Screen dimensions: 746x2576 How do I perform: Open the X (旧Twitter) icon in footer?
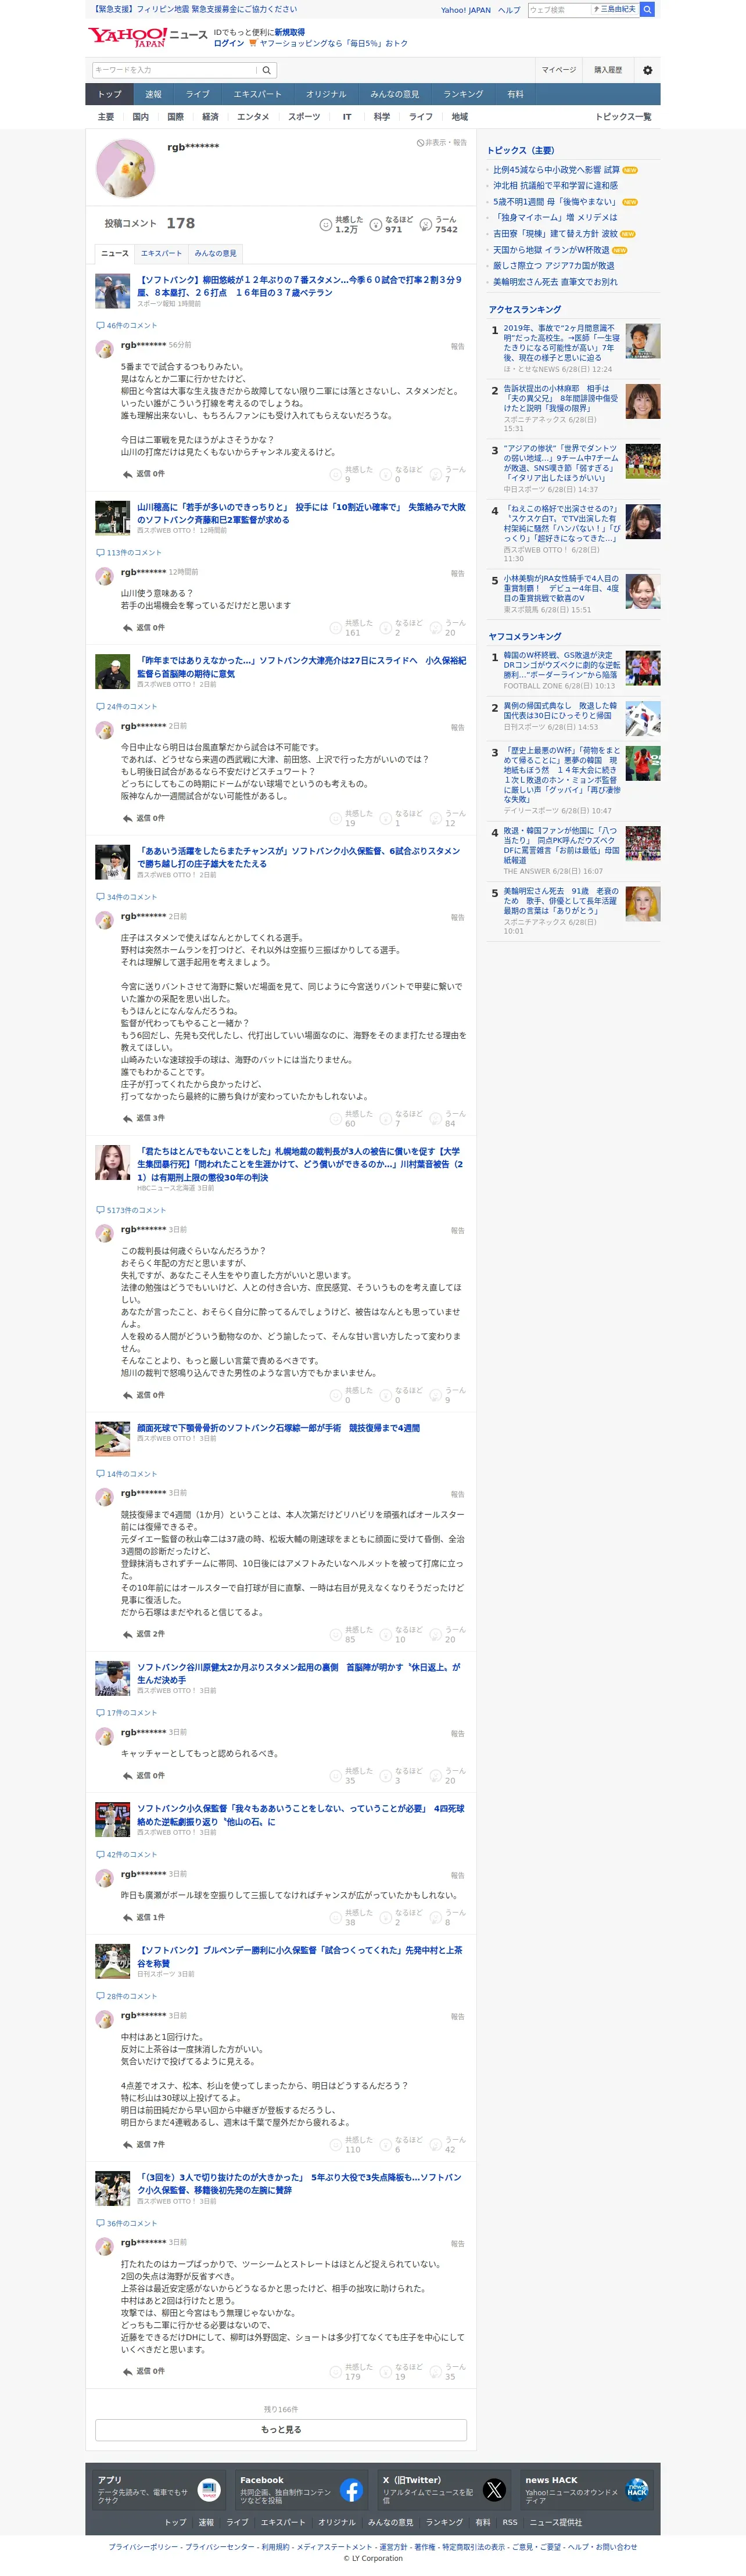click(x=494, y=2490)
